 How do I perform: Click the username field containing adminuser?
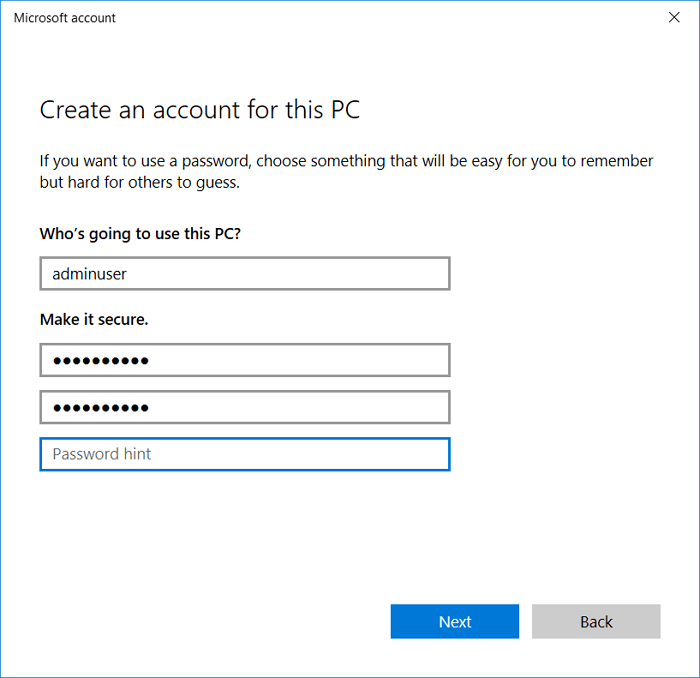pos(244,273)
